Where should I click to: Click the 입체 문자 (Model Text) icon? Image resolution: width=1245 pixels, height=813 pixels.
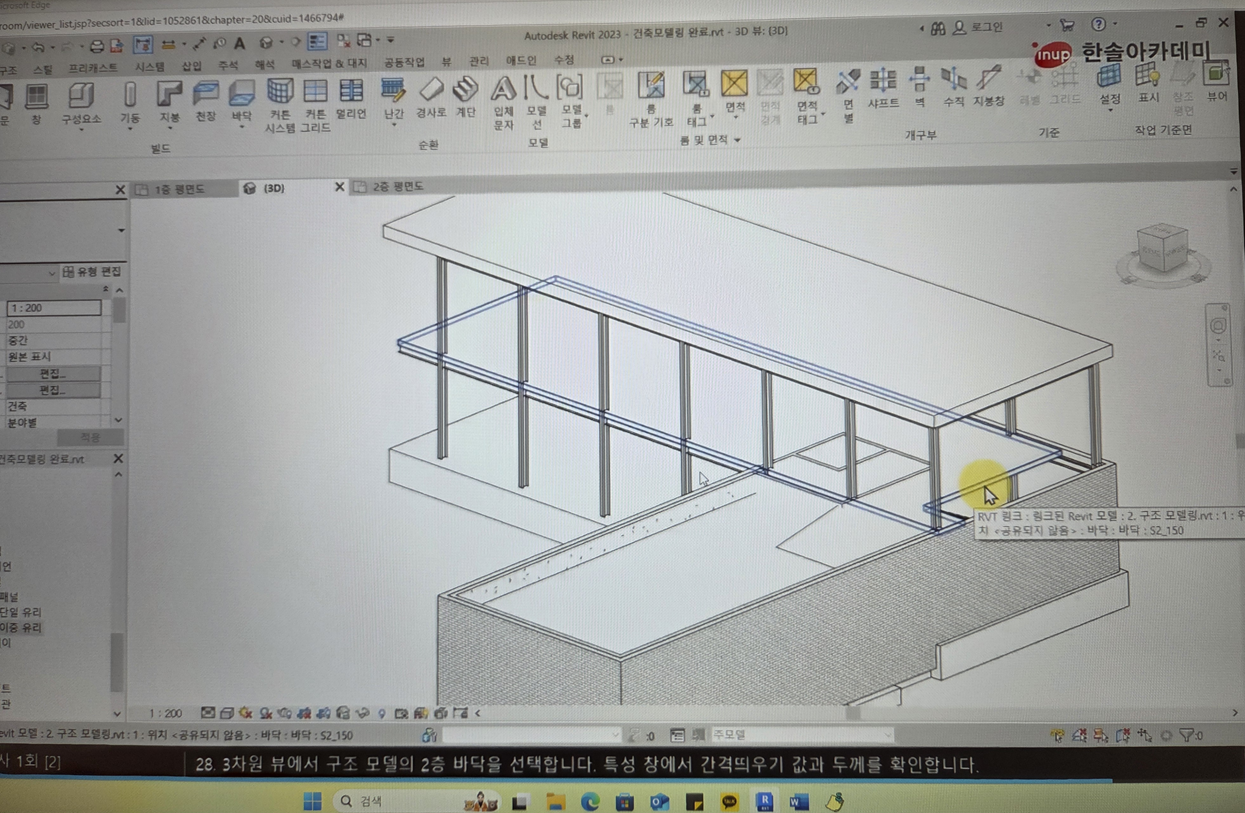coord(503,101)
